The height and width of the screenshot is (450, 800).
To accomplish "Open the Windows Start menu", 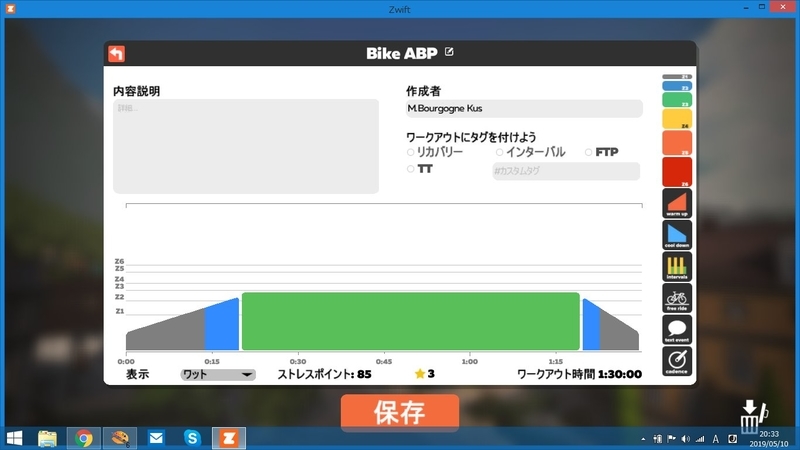I will pyautogui.click(x=14, y=438).
